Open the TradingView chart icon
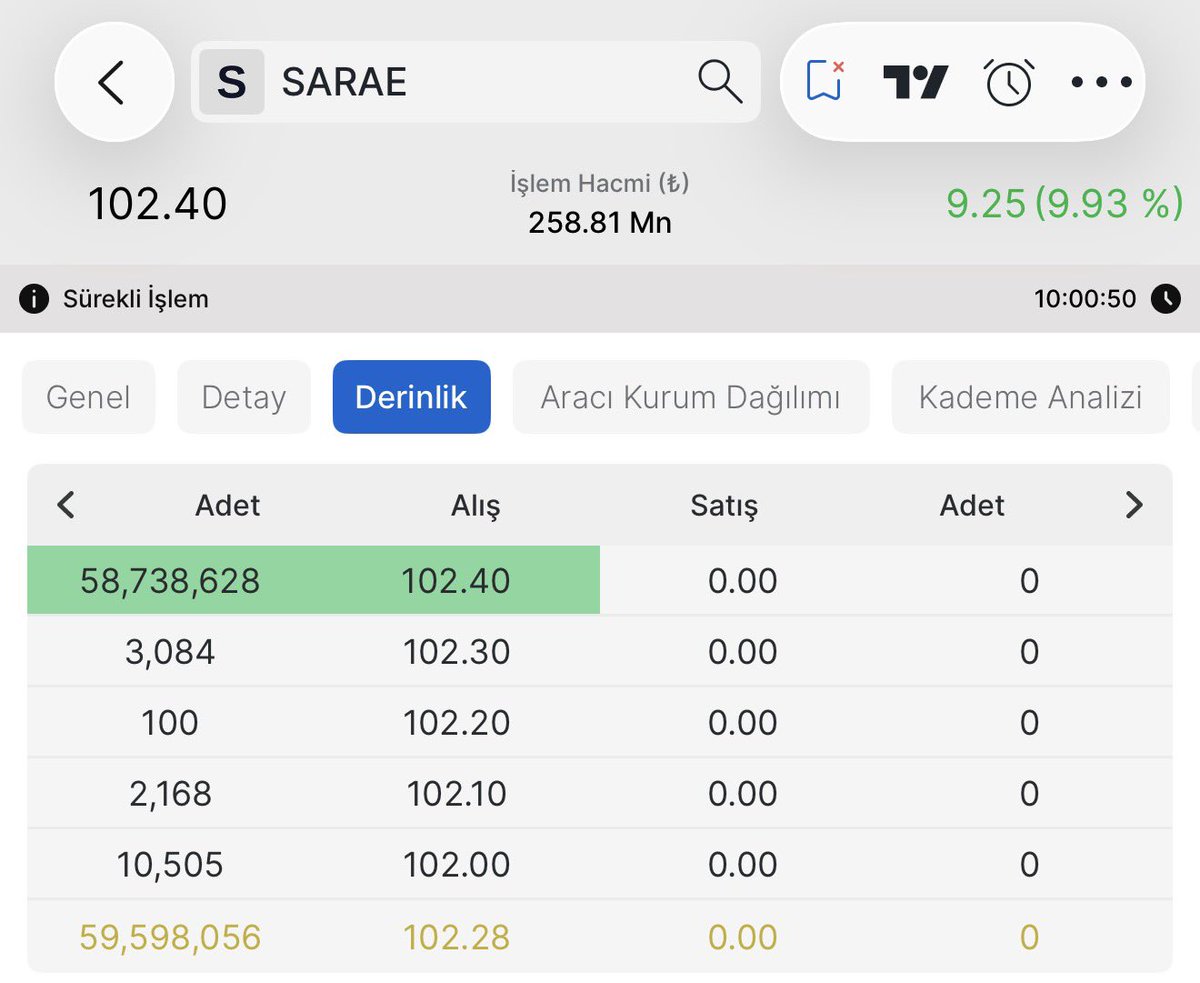This screenshot has height=983, width=1200. [x=915, y=82]
